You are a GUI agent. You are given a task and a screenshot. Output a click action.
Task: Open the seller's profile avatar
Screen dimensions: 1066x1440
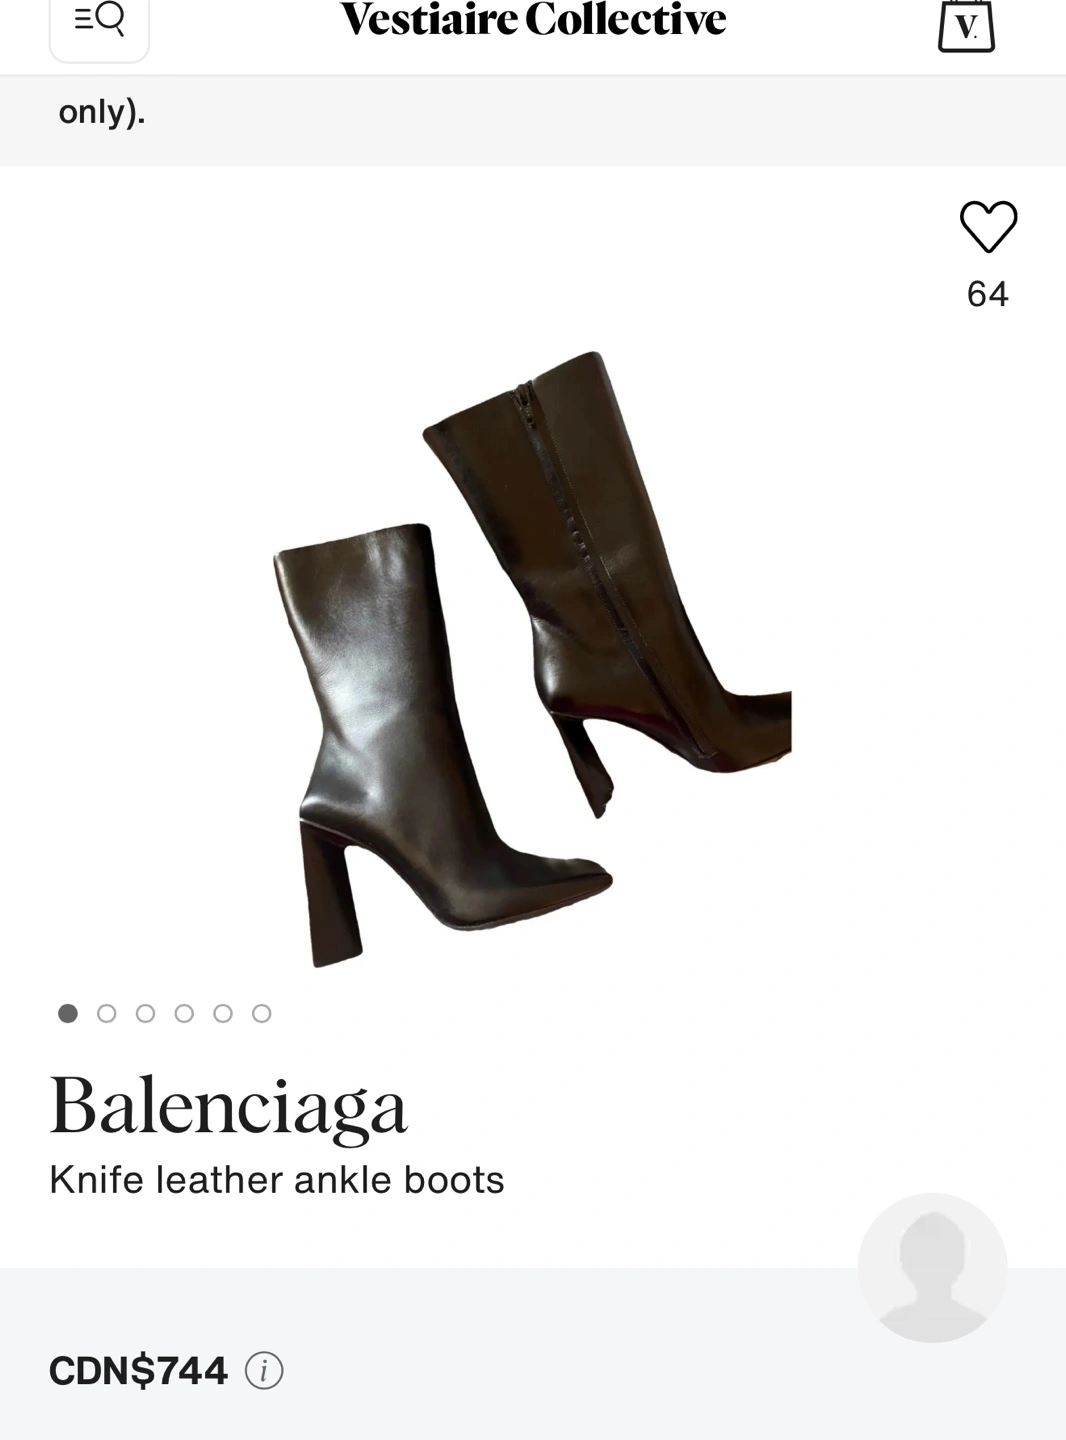click(x=932, y=1267)
